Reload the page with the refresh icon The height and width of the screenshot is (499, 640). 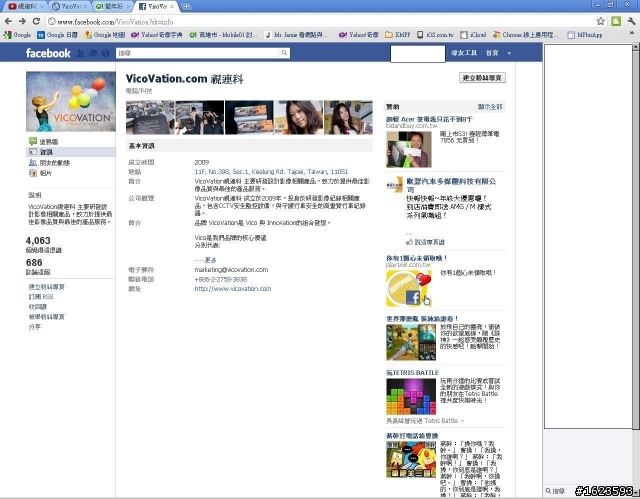coord(36,21)
